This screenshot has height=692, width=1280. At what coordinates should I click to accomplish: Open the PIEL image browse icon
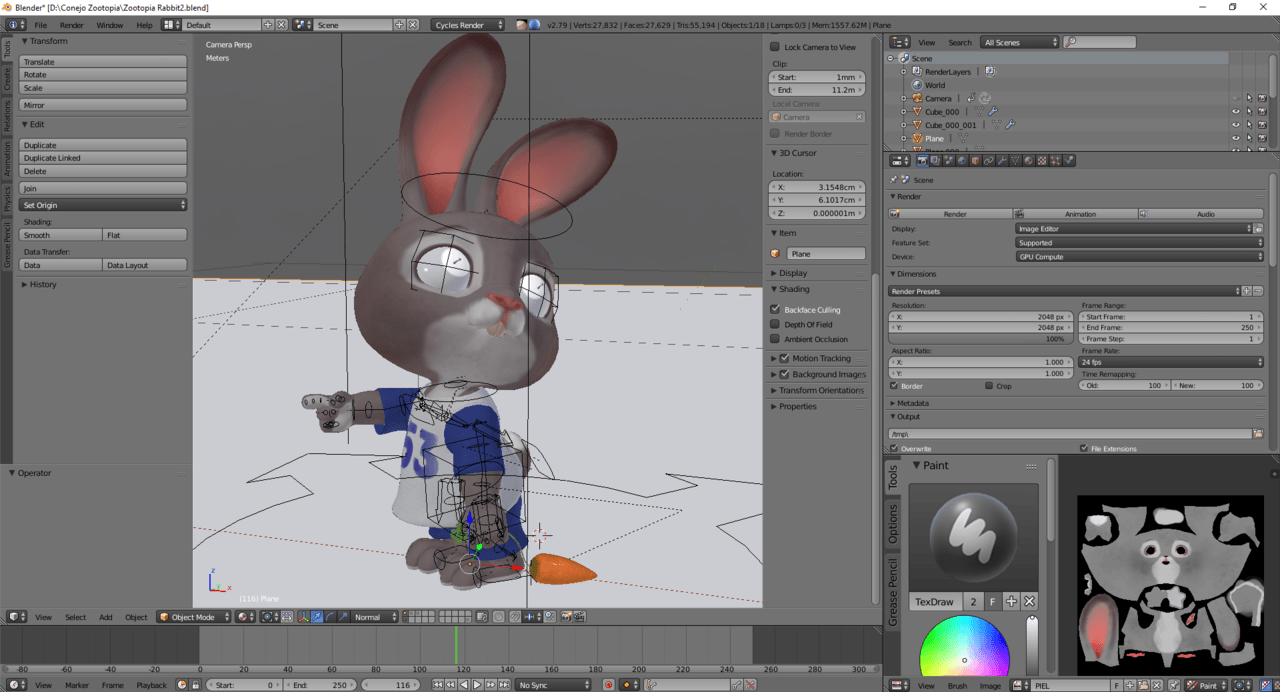point(1020,685)
